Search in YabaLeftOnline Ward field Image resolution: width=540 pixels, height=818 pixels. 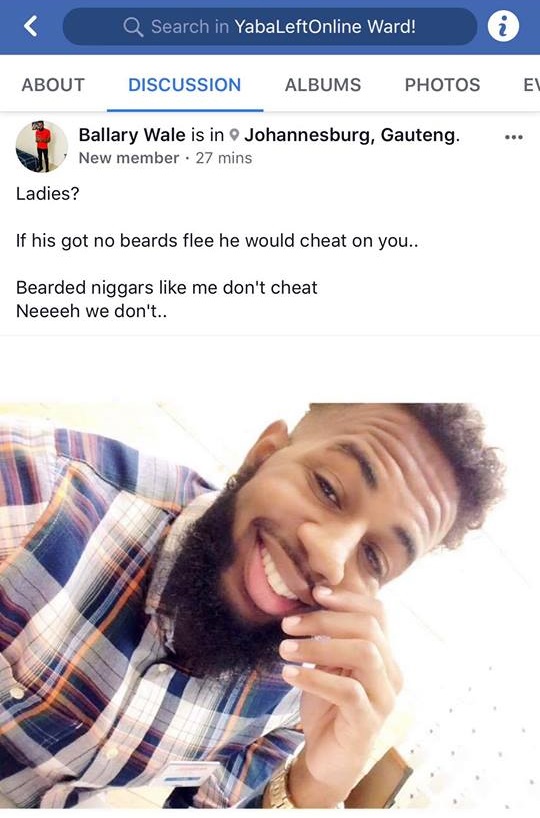[x=270, y=26]
